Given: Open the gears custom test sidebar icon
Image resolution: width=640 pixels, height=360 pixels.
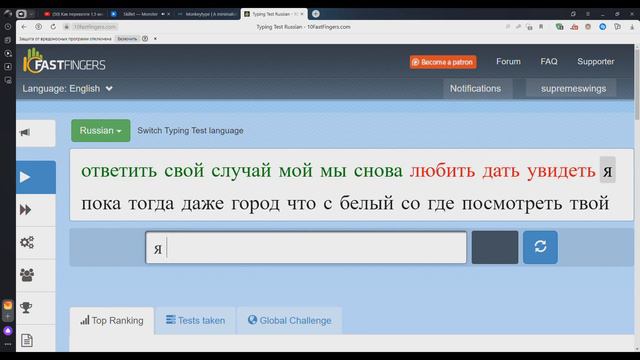Looking at the screenshot, I should [27, 242].
